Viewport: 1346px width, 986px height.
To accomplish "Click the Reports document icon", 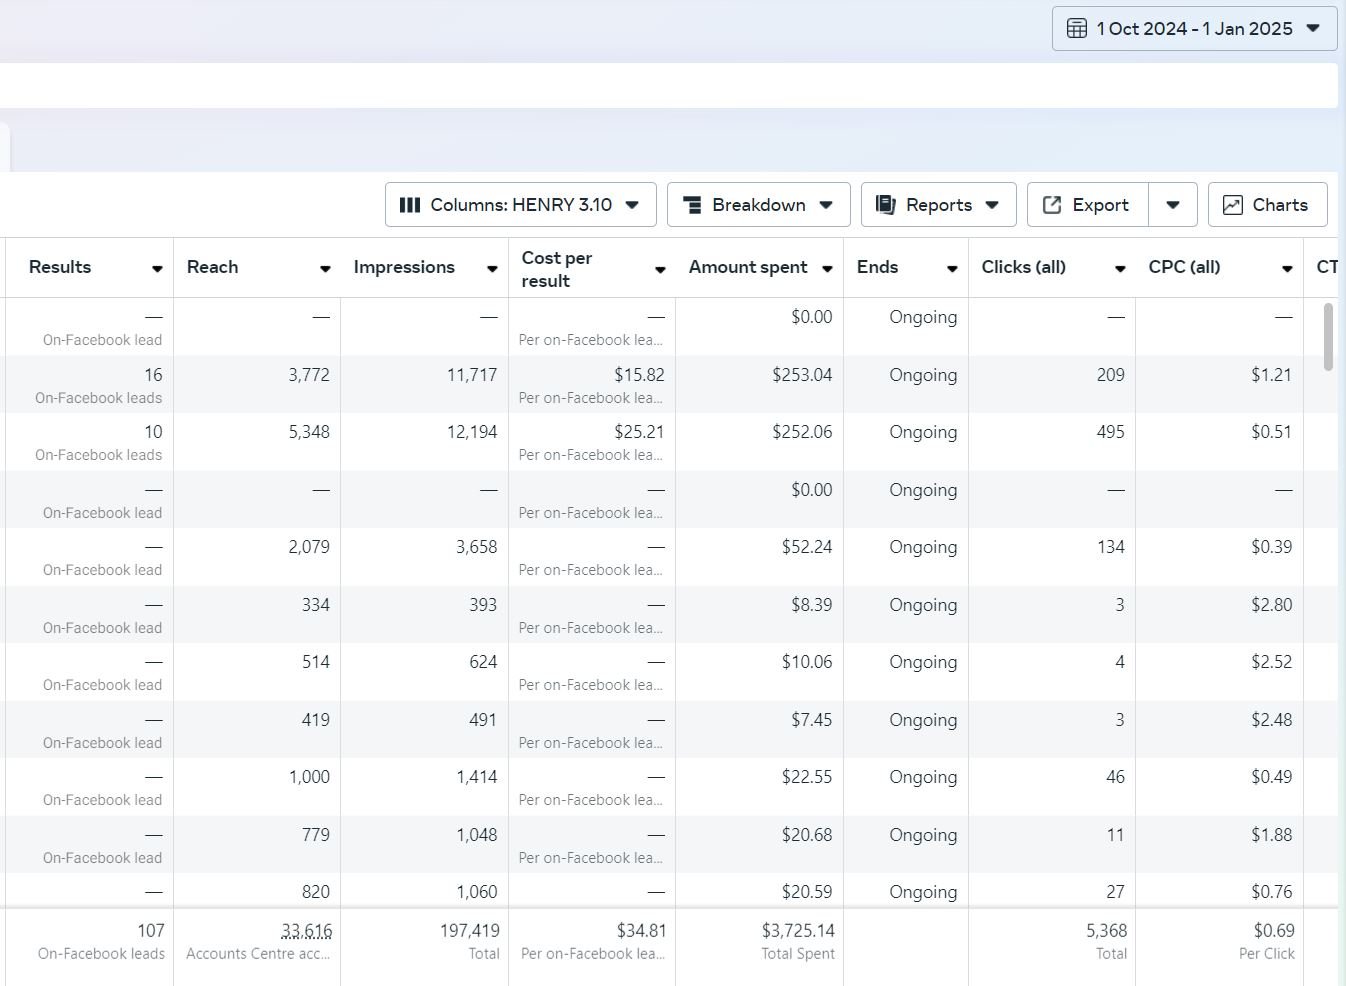I will coord(885,205).
